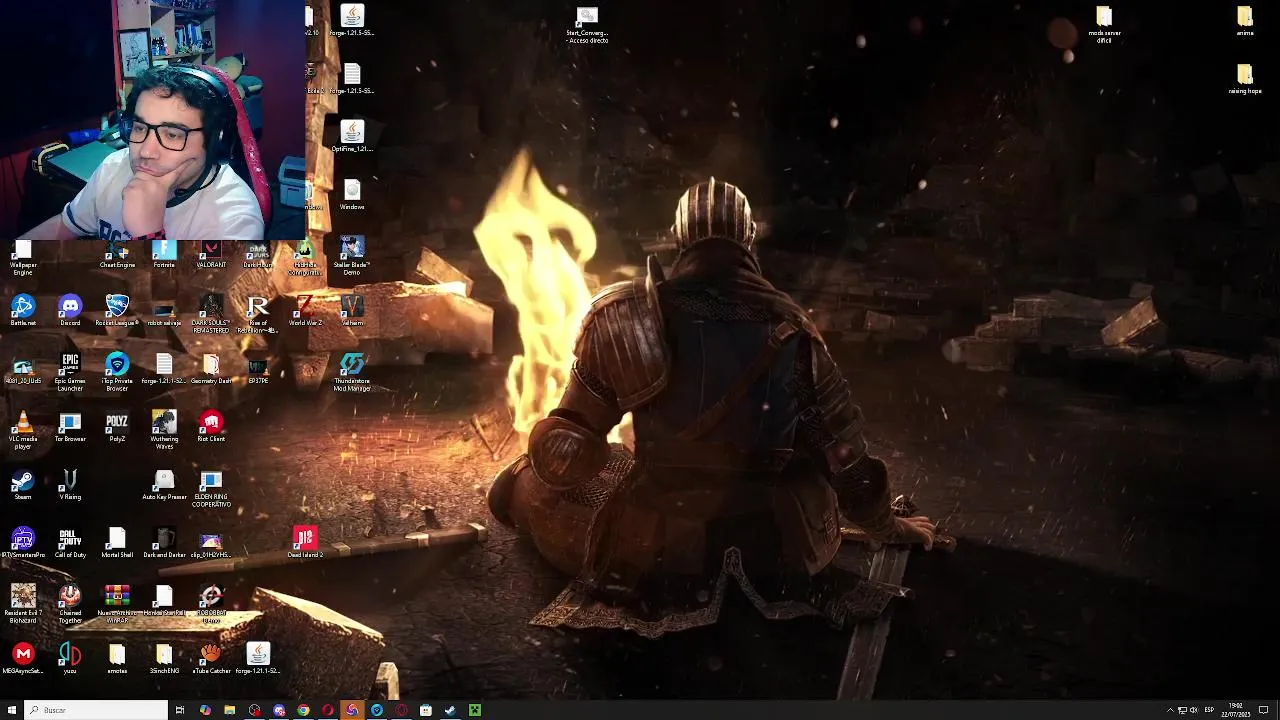Select the Valheim desktop icon
Screen dimensions: 1280x720
click(352, 311)
